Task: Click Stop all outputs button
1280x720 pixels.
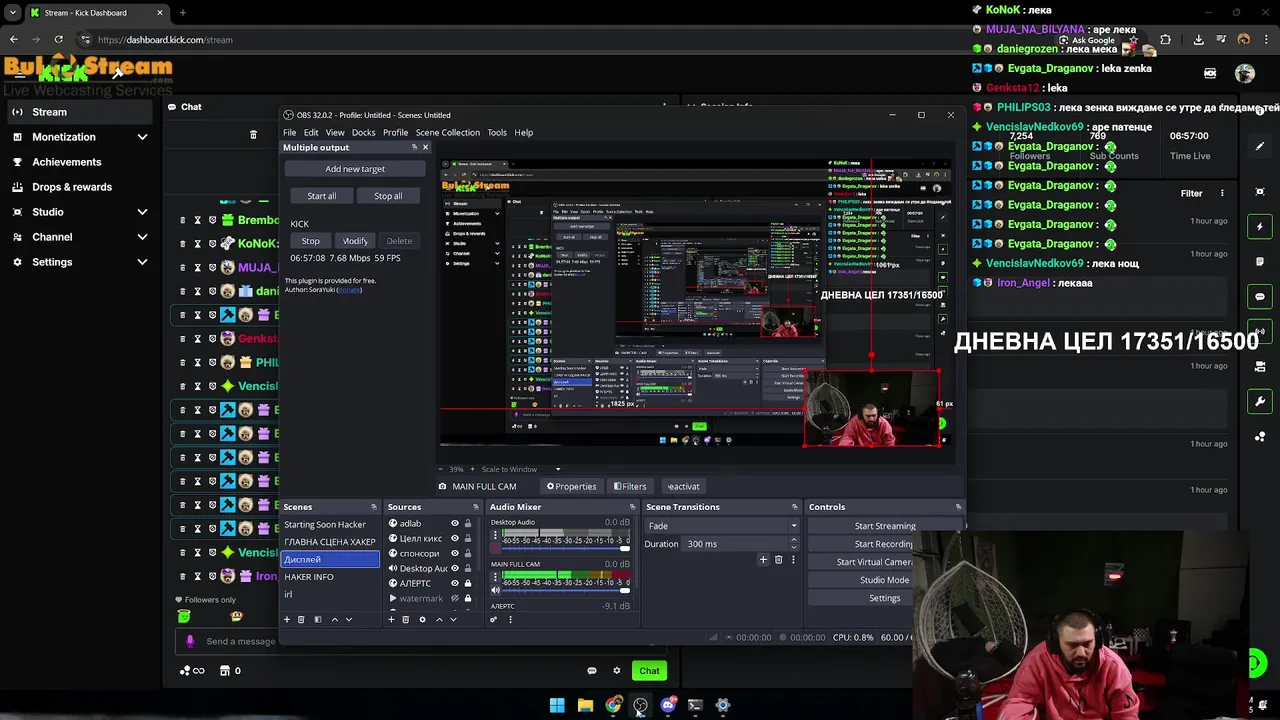Action: [x=388, y=196]
